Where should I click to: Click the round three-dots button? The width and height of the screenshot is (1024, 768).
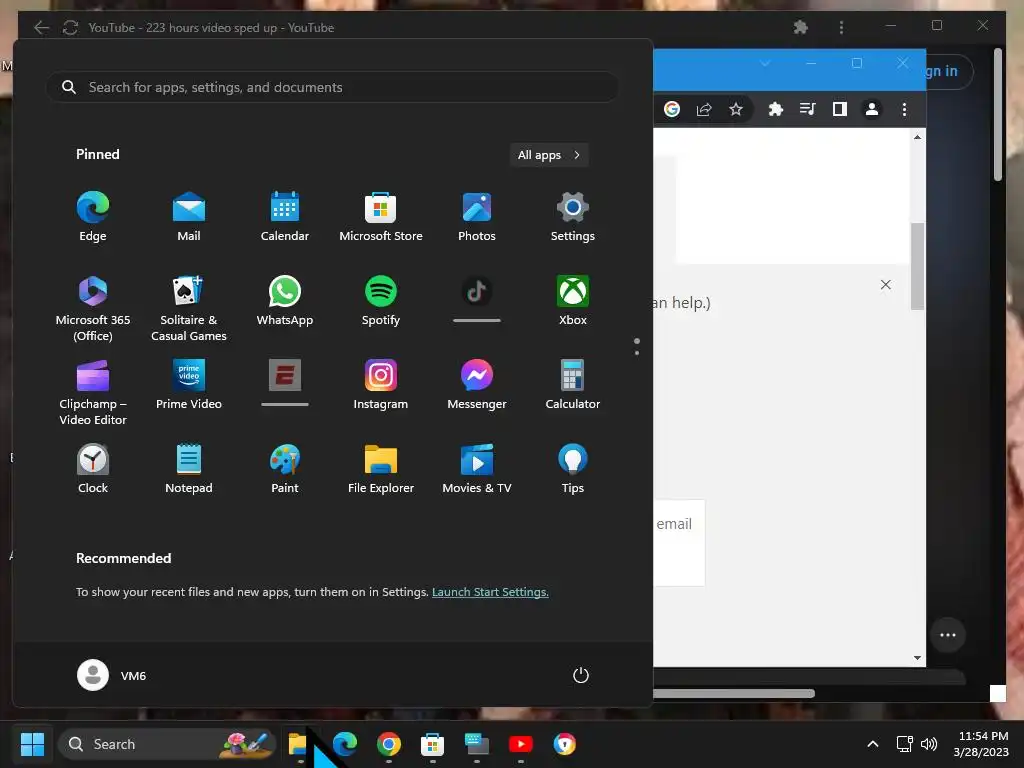(x=948, y=635)
